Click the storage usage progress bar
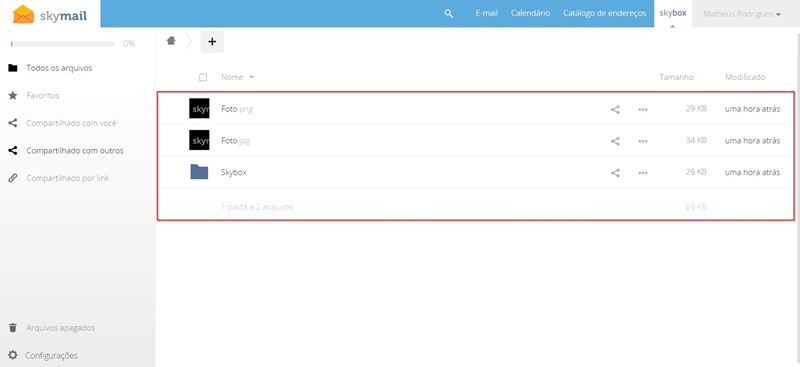Viewport: 800px width, 367px height. tap(62, 44)
